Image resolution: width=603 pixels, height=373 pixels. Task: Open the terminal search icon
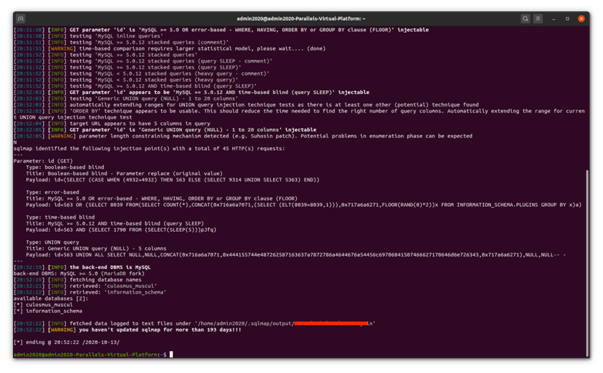pyautogui.click(x=525, y=18)
